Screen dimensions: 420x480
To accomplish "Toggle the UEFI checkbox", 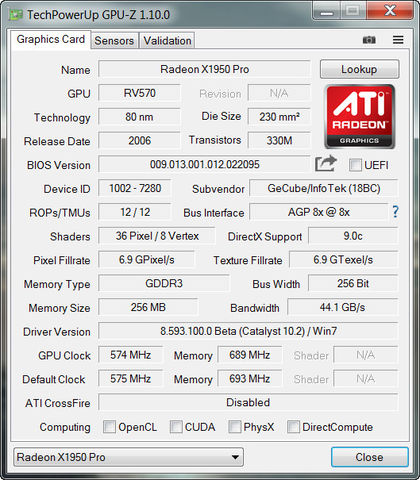I will point(355,165).
